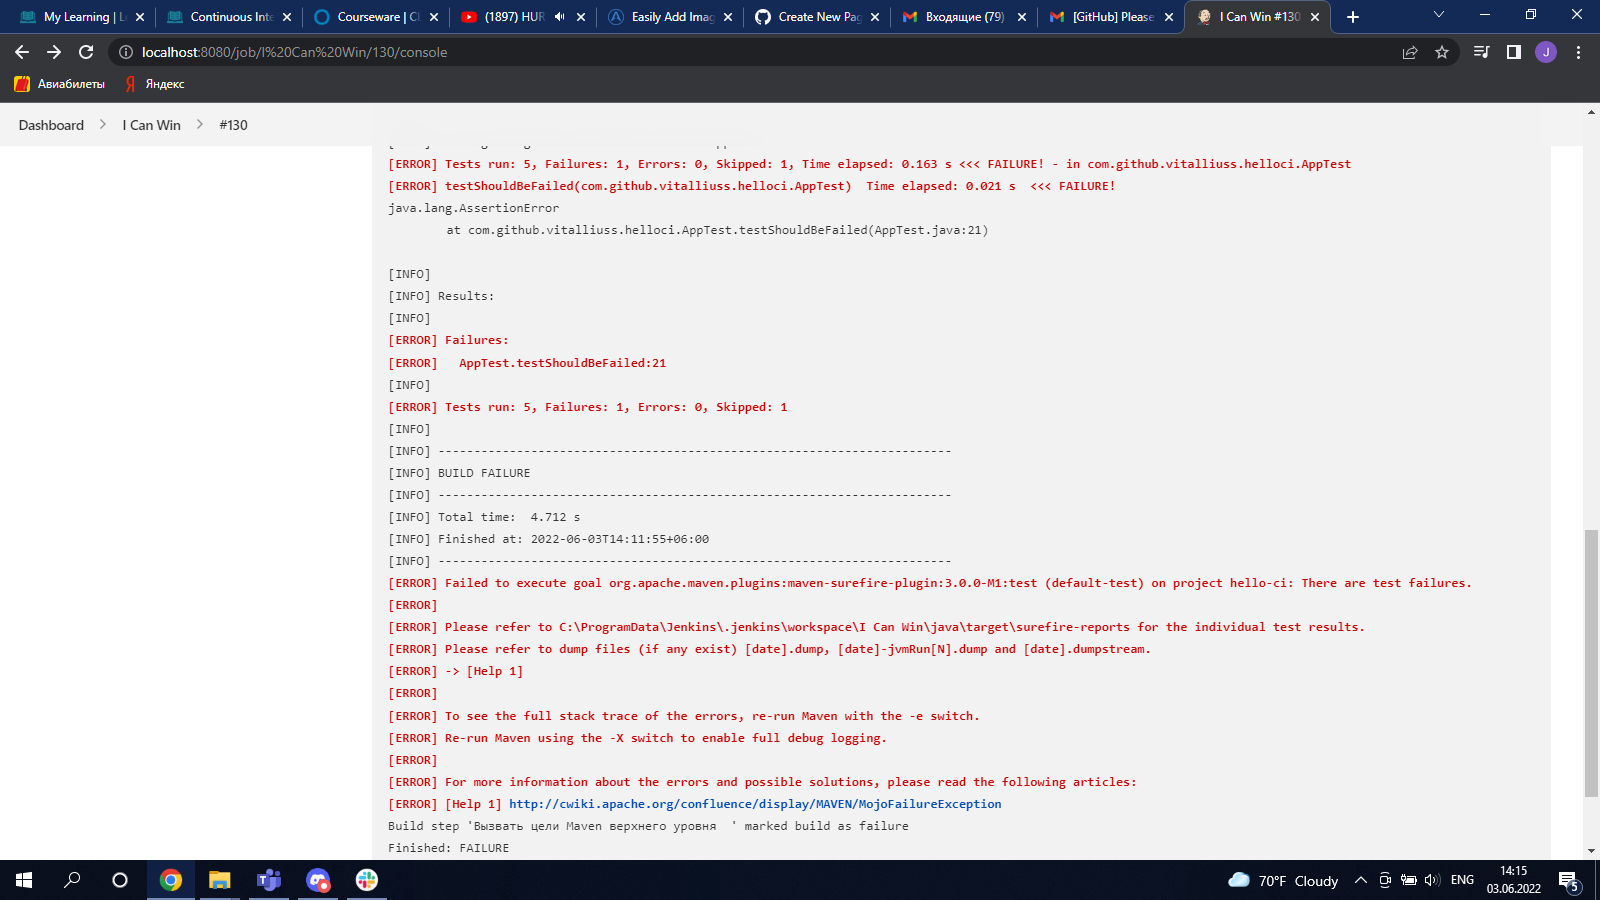1600x900 pixels.
Task: Open Яндекс bookmark
Action: click(x=155, y=84)
